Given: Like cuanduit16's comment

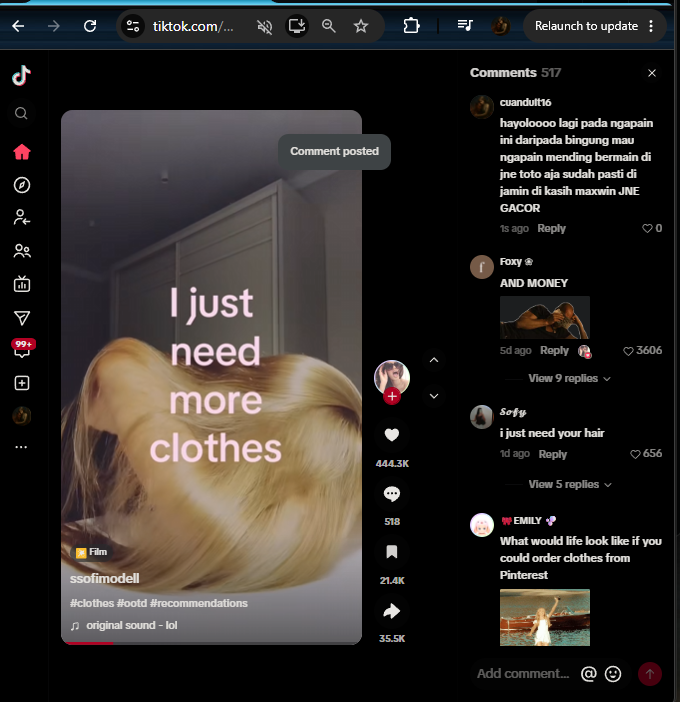Looking at the screenshot, I should click(x=647, y=228).
